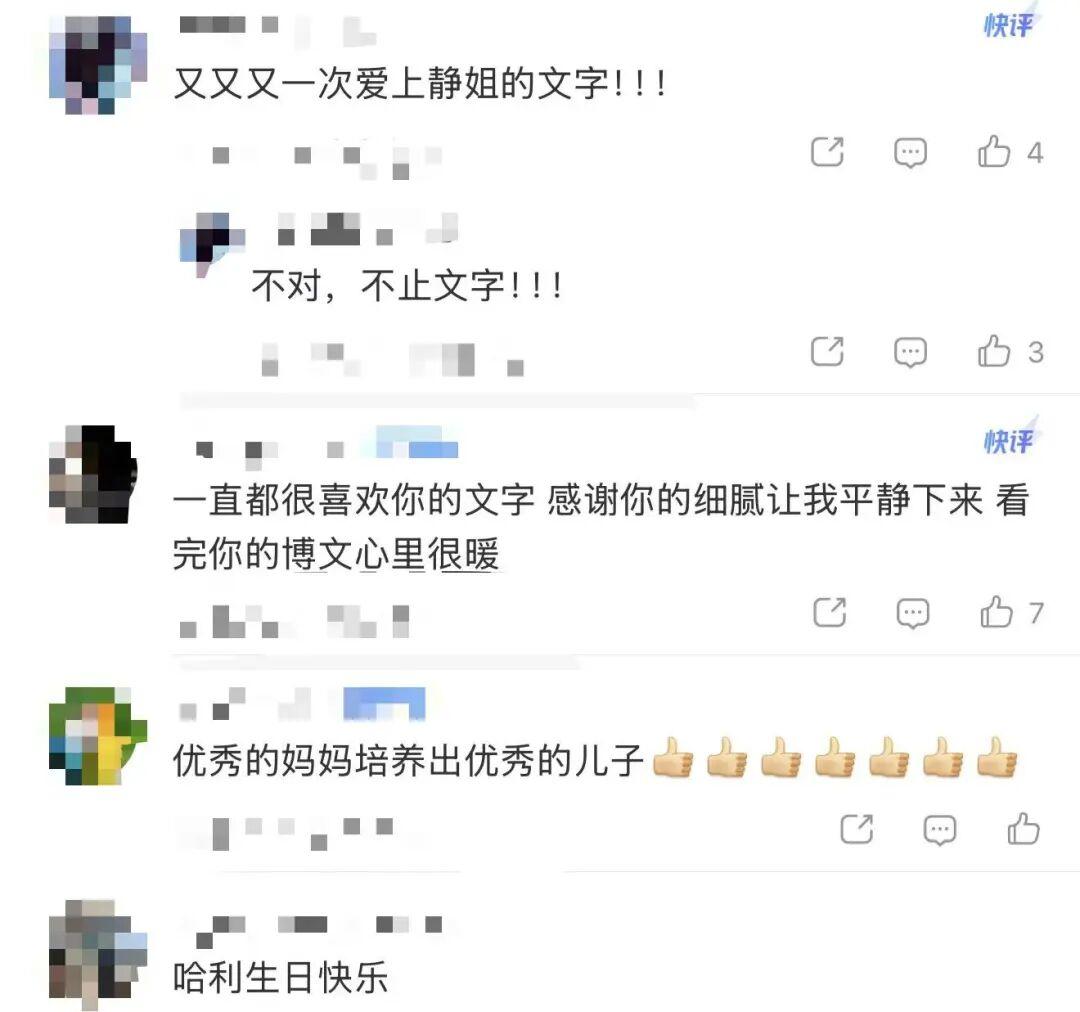This screenshot has width=1080, height=1012.
Task: Give thumbs up to 优秀的妈妈 comment
Action: pyautogui.click(x=1024, y=829)
